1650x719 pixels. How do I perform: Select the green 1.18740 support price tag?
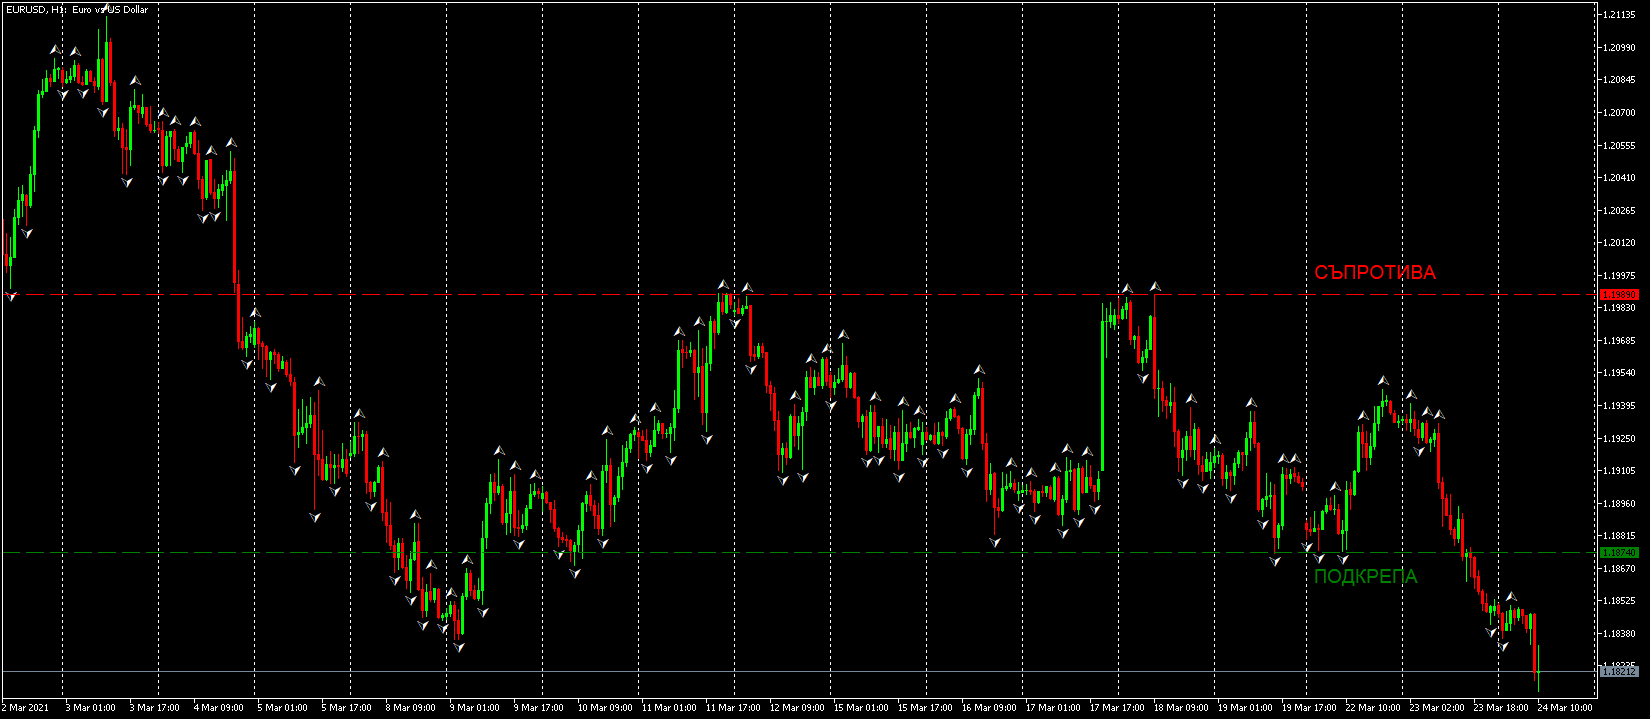point(1619,552)
